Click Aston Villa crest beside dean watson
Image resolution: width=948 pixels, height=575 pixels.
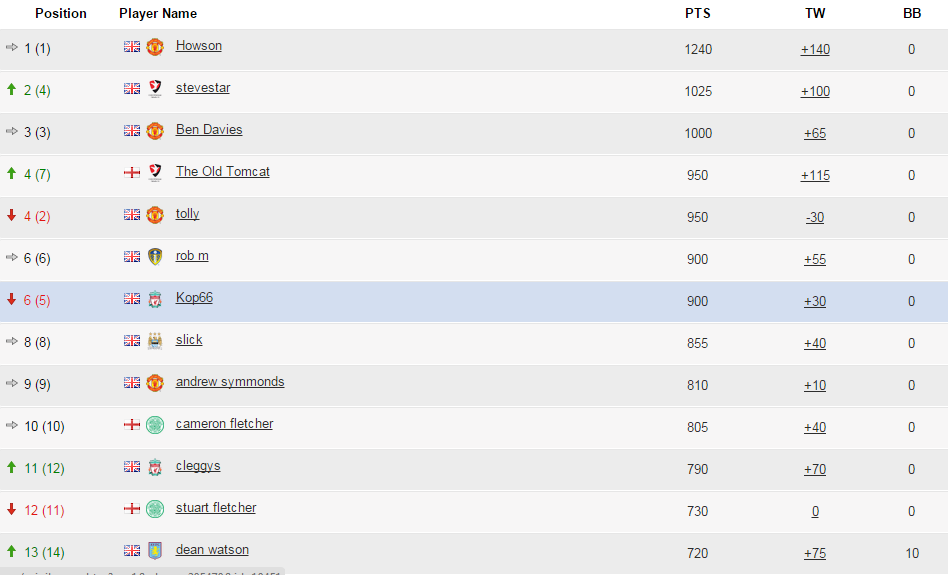point(155,550)
